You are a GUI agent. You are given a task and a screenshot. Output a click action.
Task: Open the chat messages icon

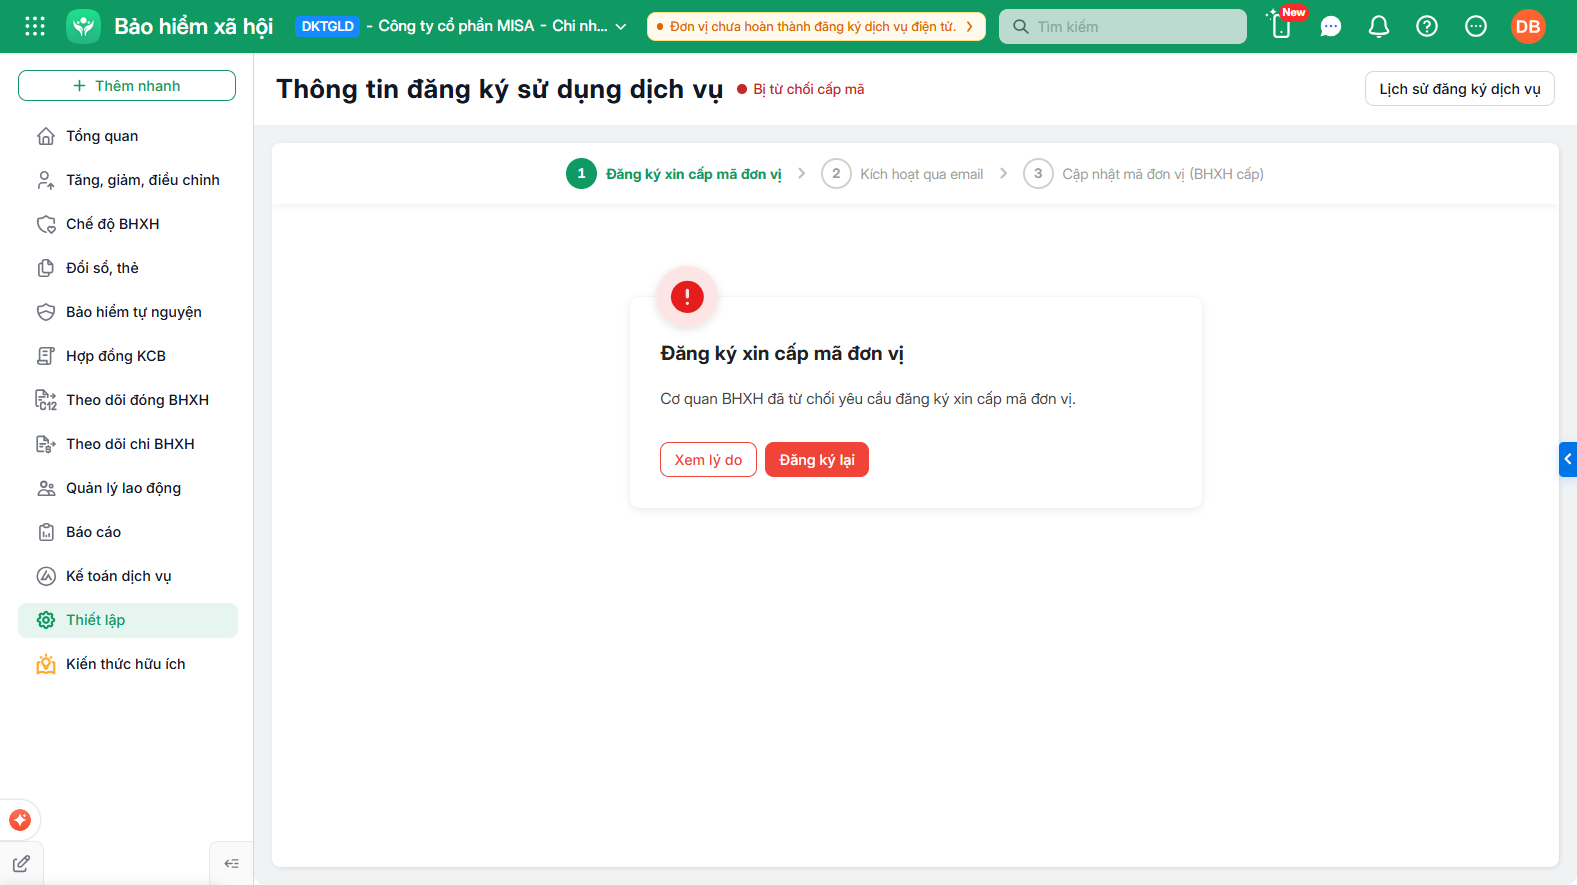pyautogui.click(x=1331, y=26)
